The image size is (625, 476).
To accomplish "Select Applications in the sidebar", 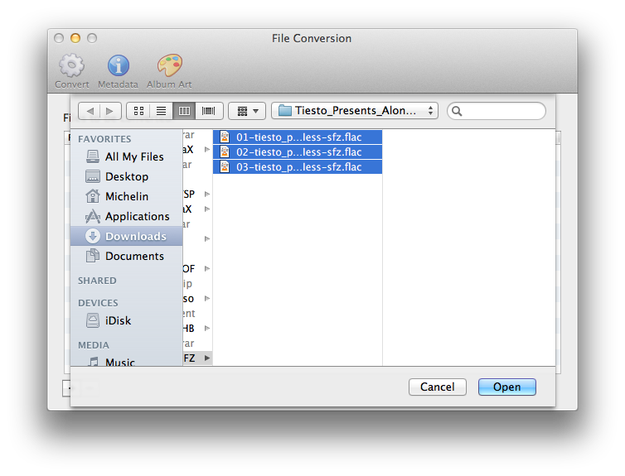I will pos(126,216).
